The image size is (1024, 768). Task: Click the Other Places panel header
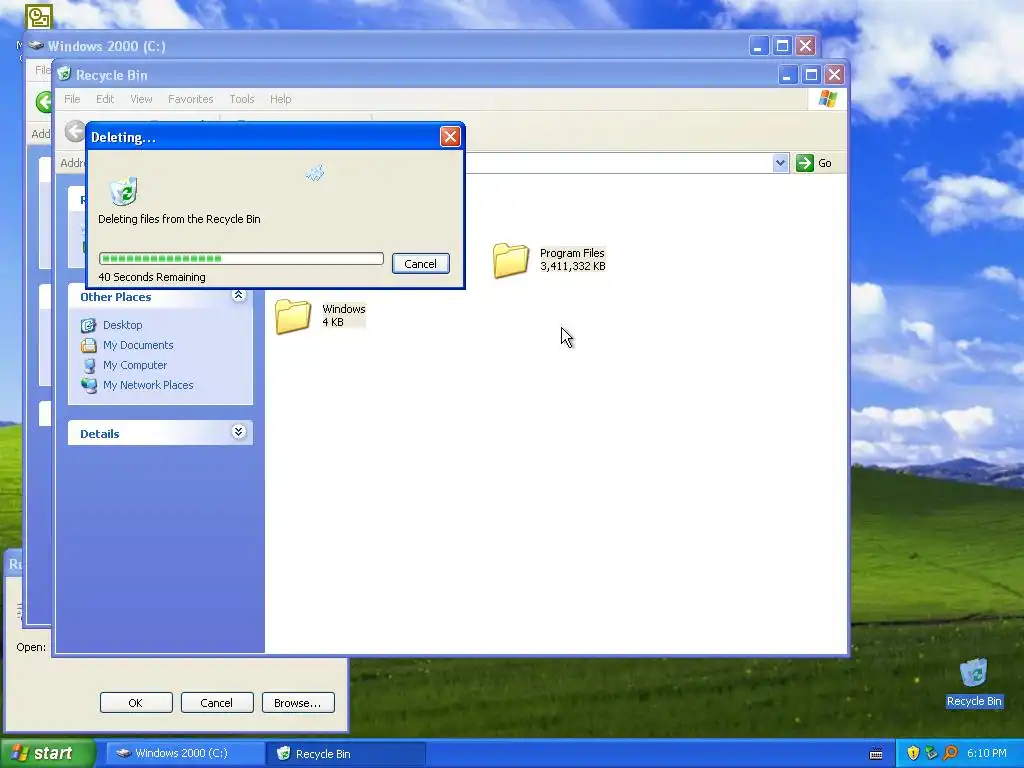click(160, 296)
